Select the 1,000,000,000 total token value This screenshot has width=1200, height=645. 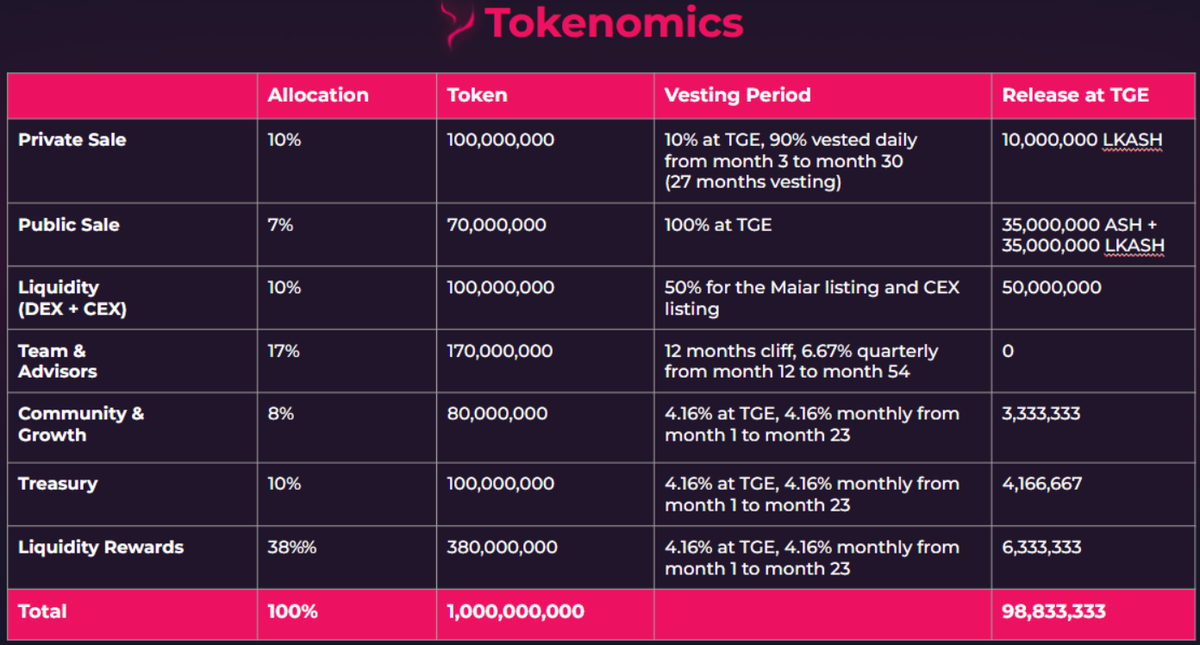point(516,610)
